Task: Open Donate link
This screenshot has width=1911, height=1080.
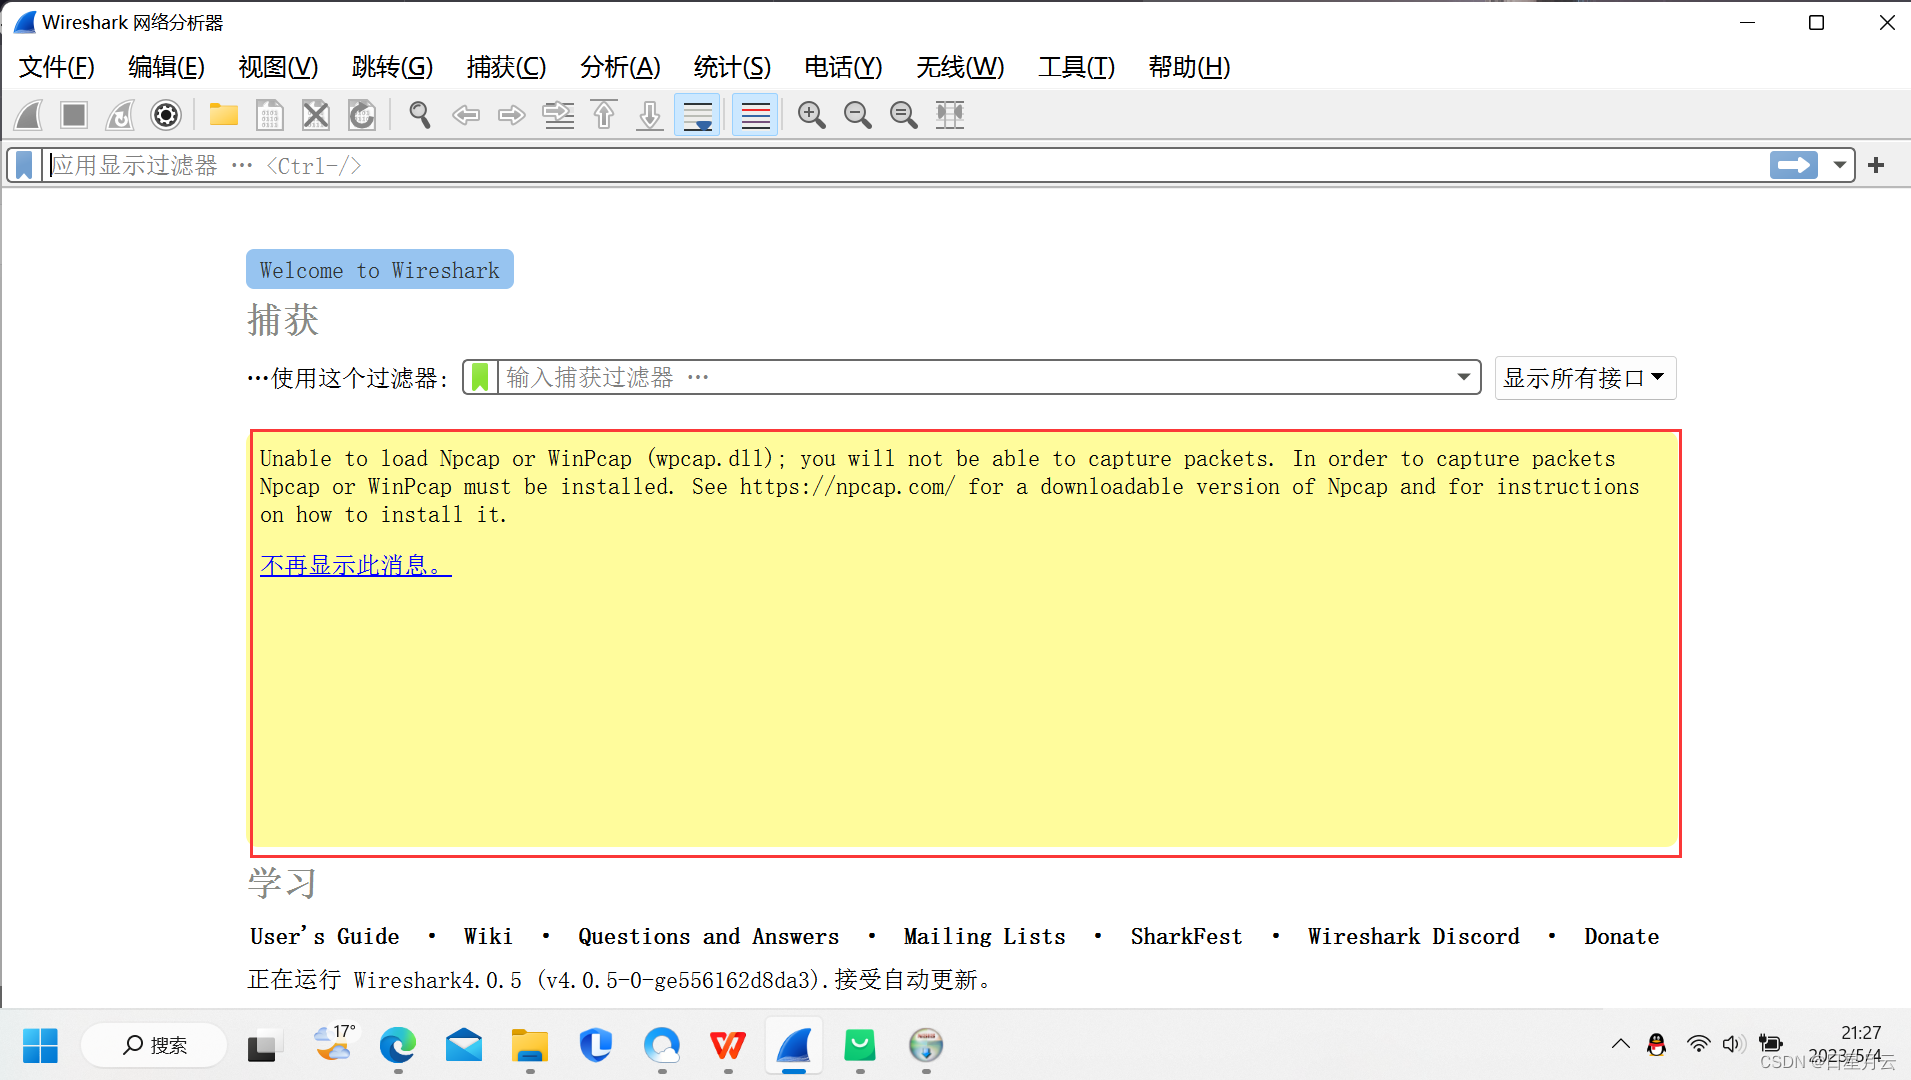Action: point(1621,936)
